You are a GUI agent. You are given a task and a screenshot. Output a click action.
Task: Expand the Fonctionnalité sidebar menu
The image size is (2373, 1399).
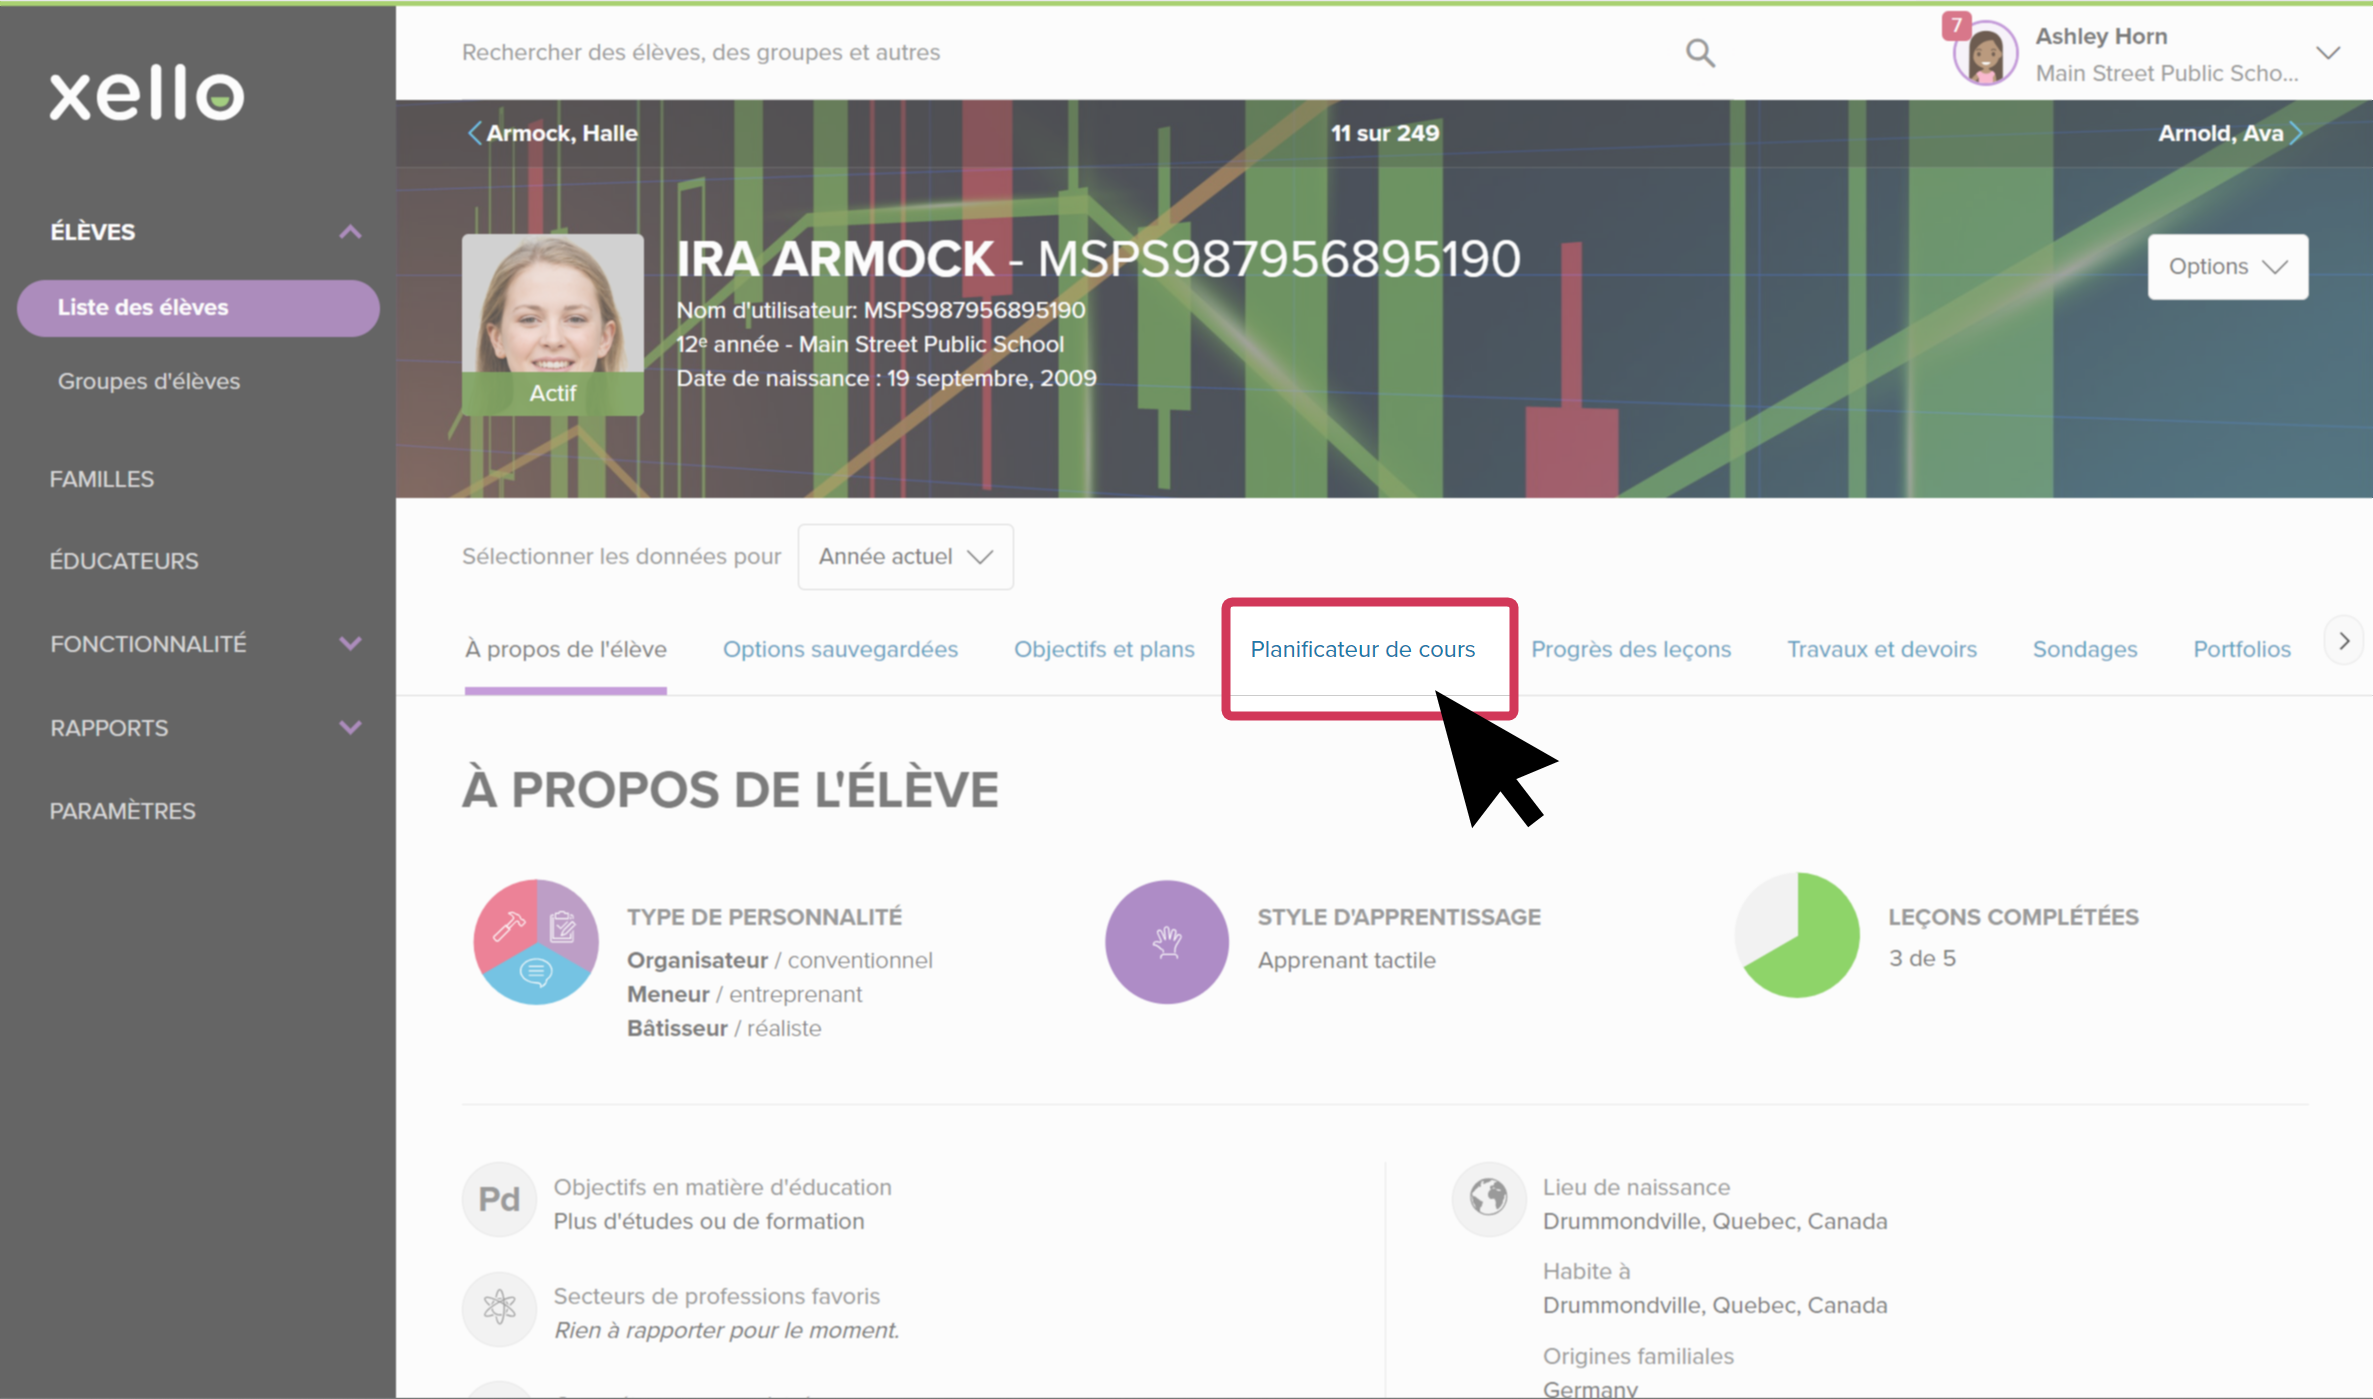pos(350,644)
